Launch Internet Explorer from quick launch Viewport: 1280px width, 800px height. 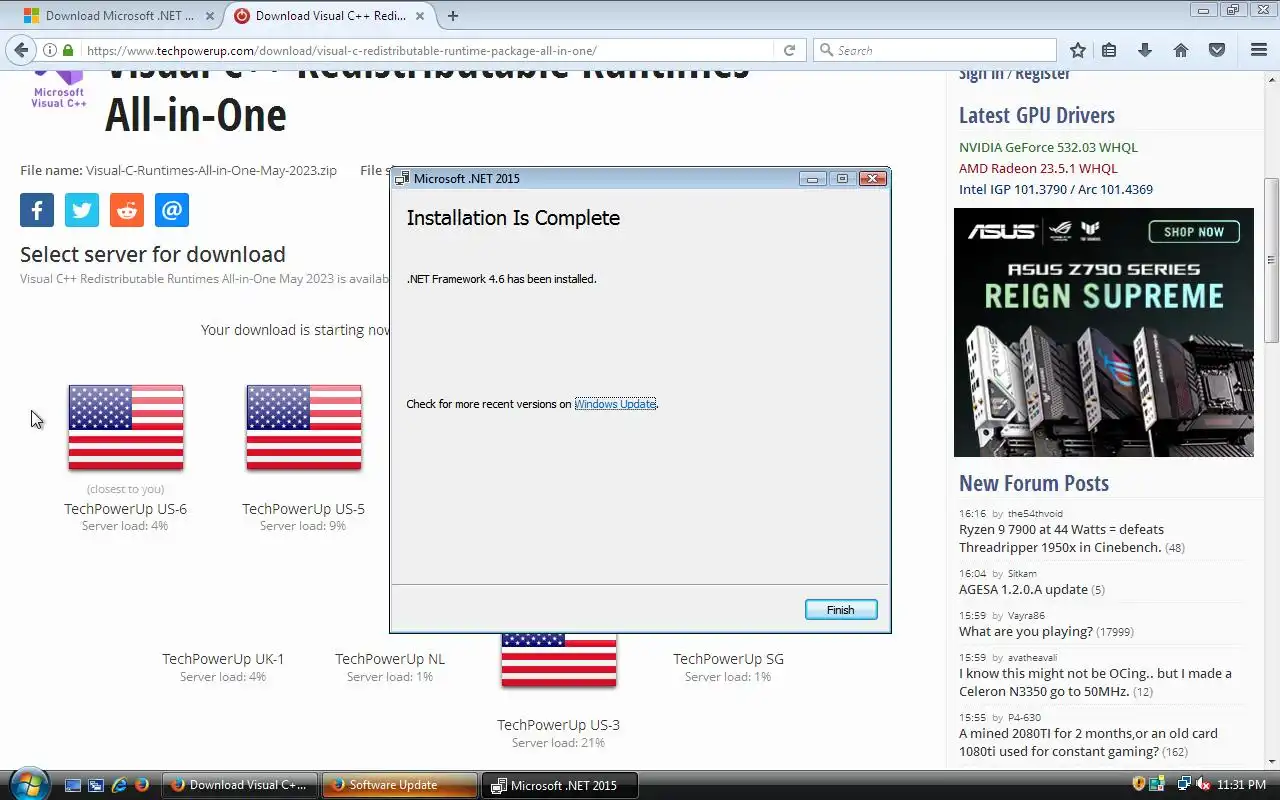point(119,785)
